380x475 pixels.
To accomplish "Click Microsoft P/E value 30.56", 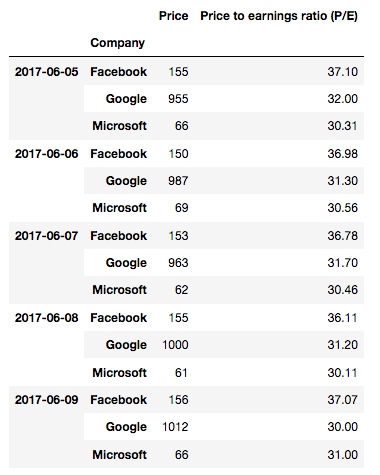I will point(342,208).
